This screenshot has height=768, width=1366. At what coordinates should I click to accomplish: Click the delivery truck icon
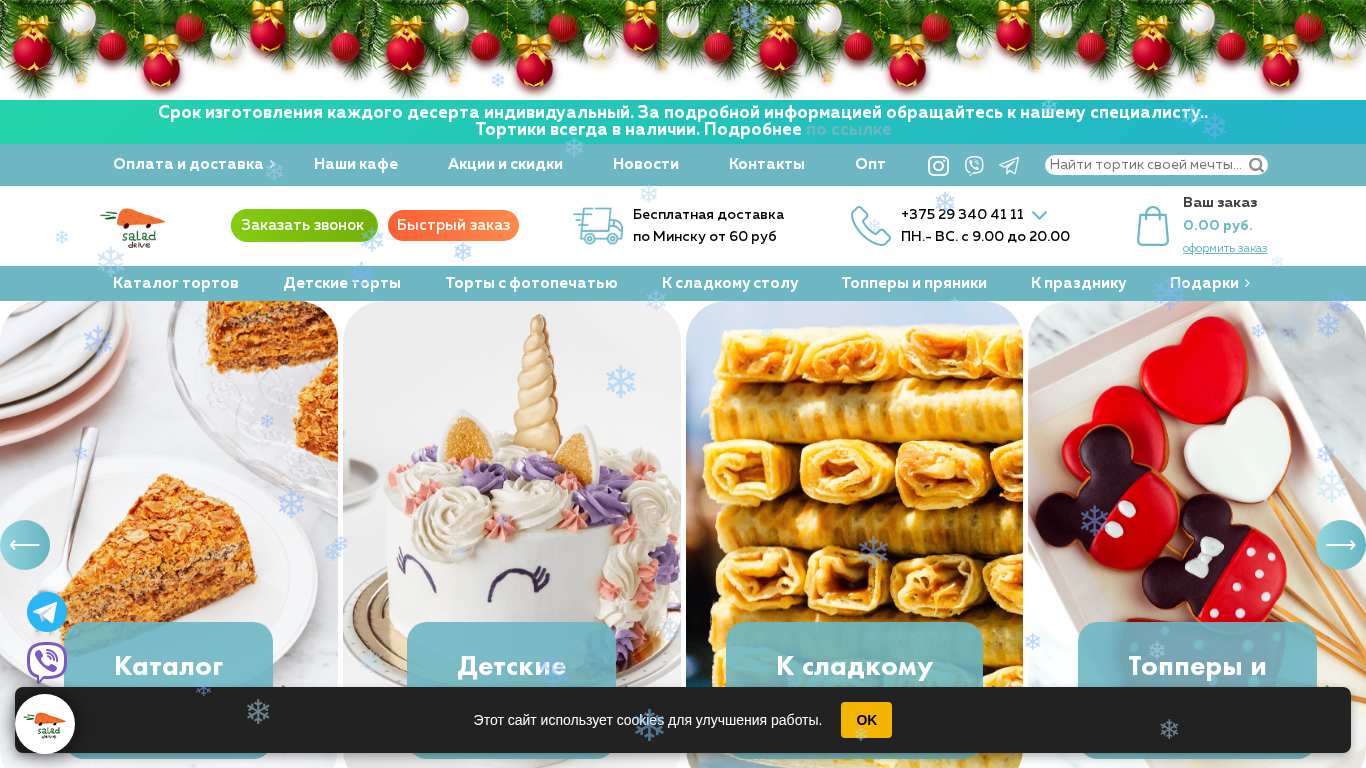click(x=598, y=226)
